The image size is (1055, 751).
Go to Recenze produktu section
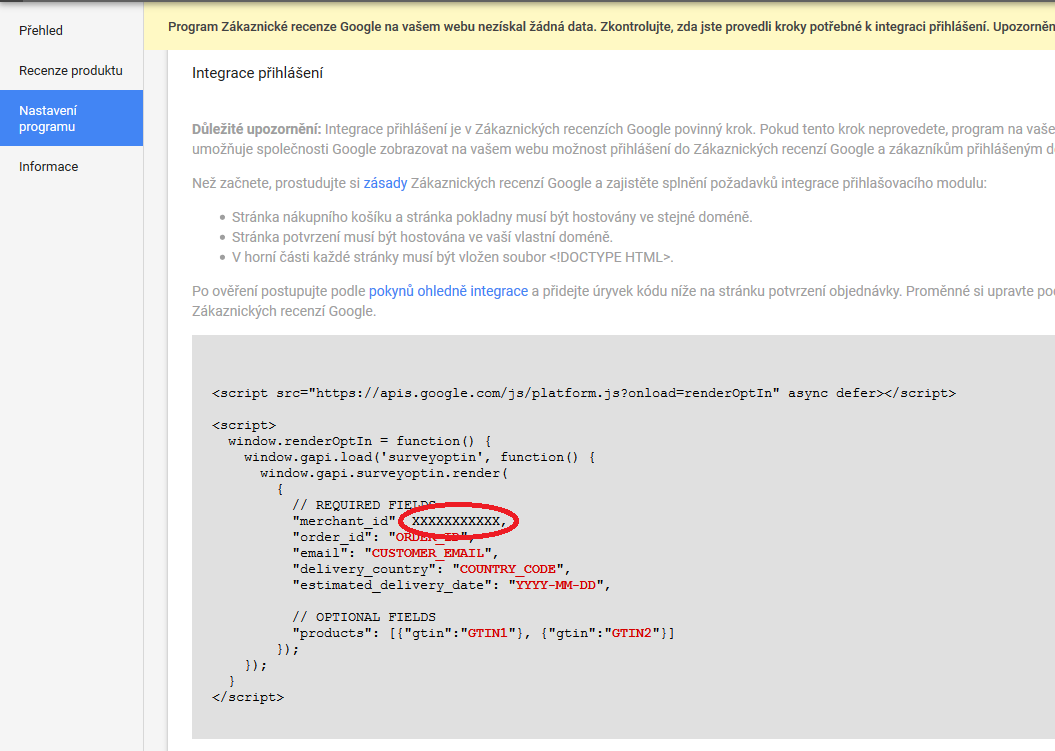pyautogui.click(x=70, y=71)
